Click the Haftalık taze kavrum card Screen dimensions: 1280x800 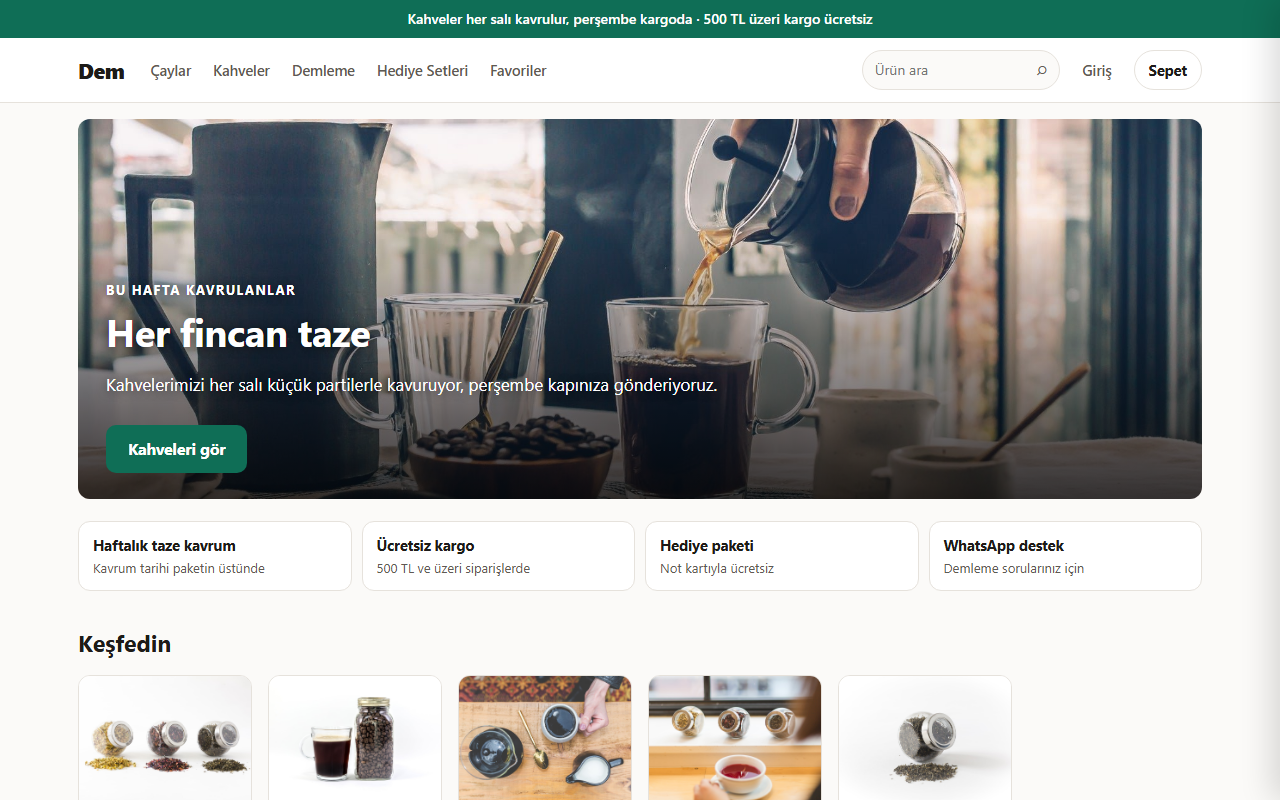[215, 556]
